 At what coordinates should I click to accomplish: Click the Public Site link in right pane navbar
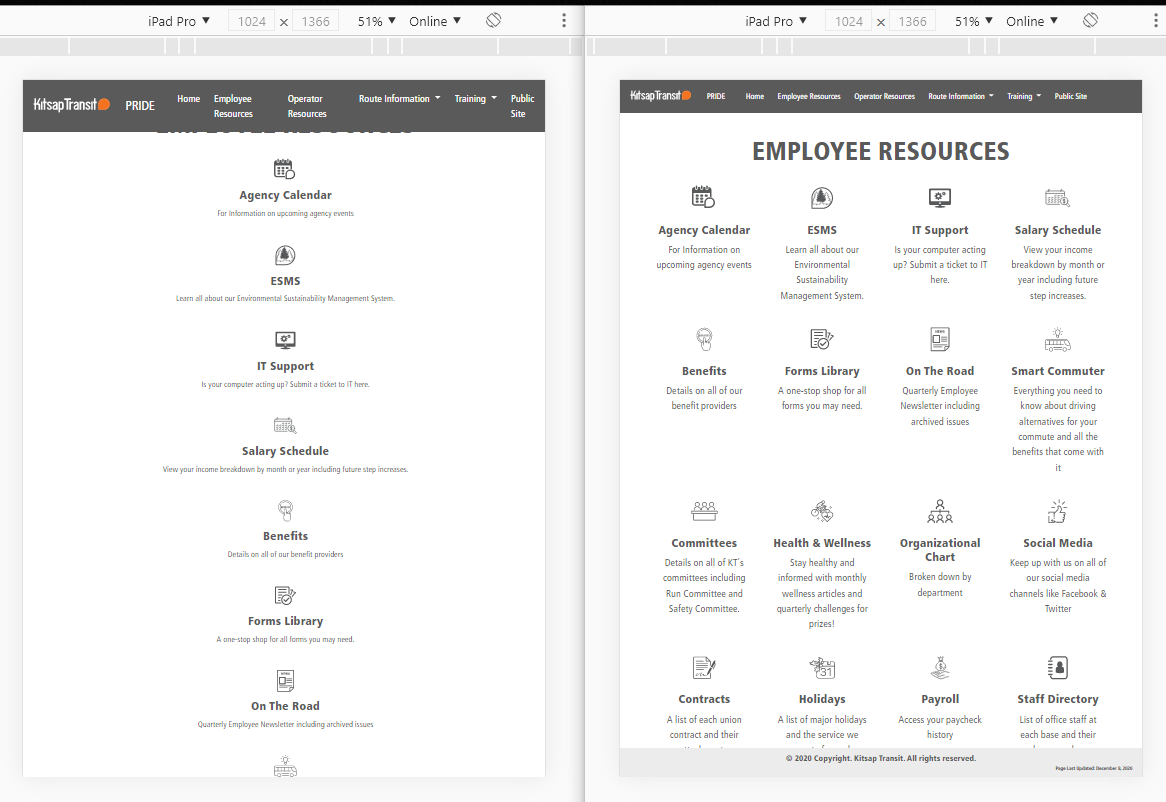click(x=1070, y=97)
